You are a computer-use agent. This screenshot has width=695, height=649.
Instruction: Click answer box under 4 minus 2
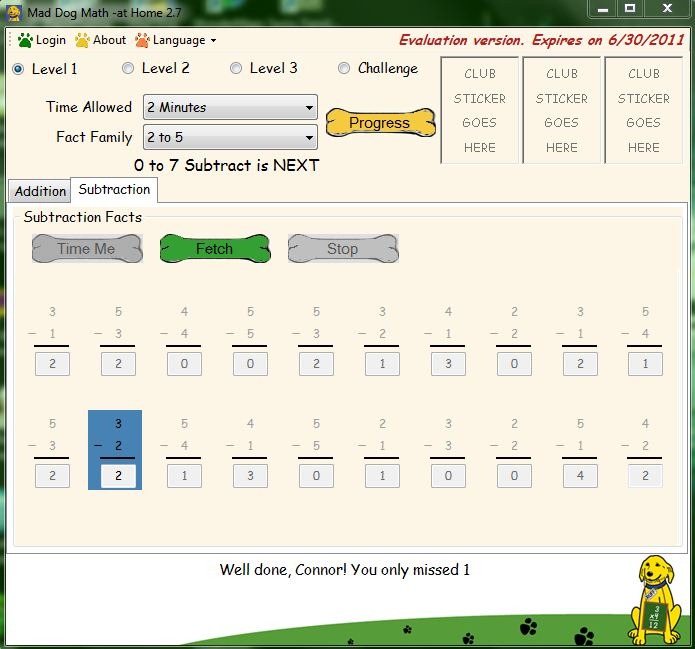pos(645,476)
